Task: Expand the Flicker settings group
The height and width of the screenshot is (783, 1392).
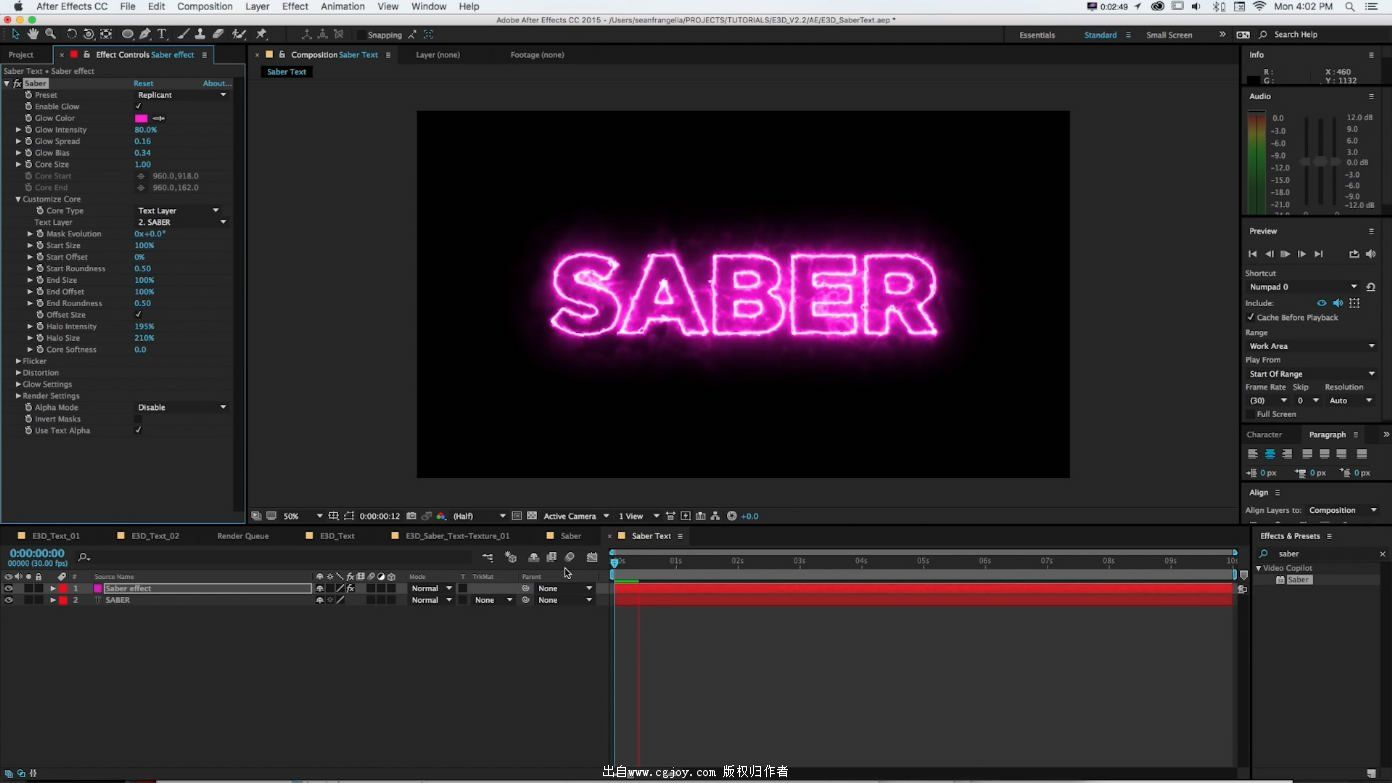Action: point(18,361)
